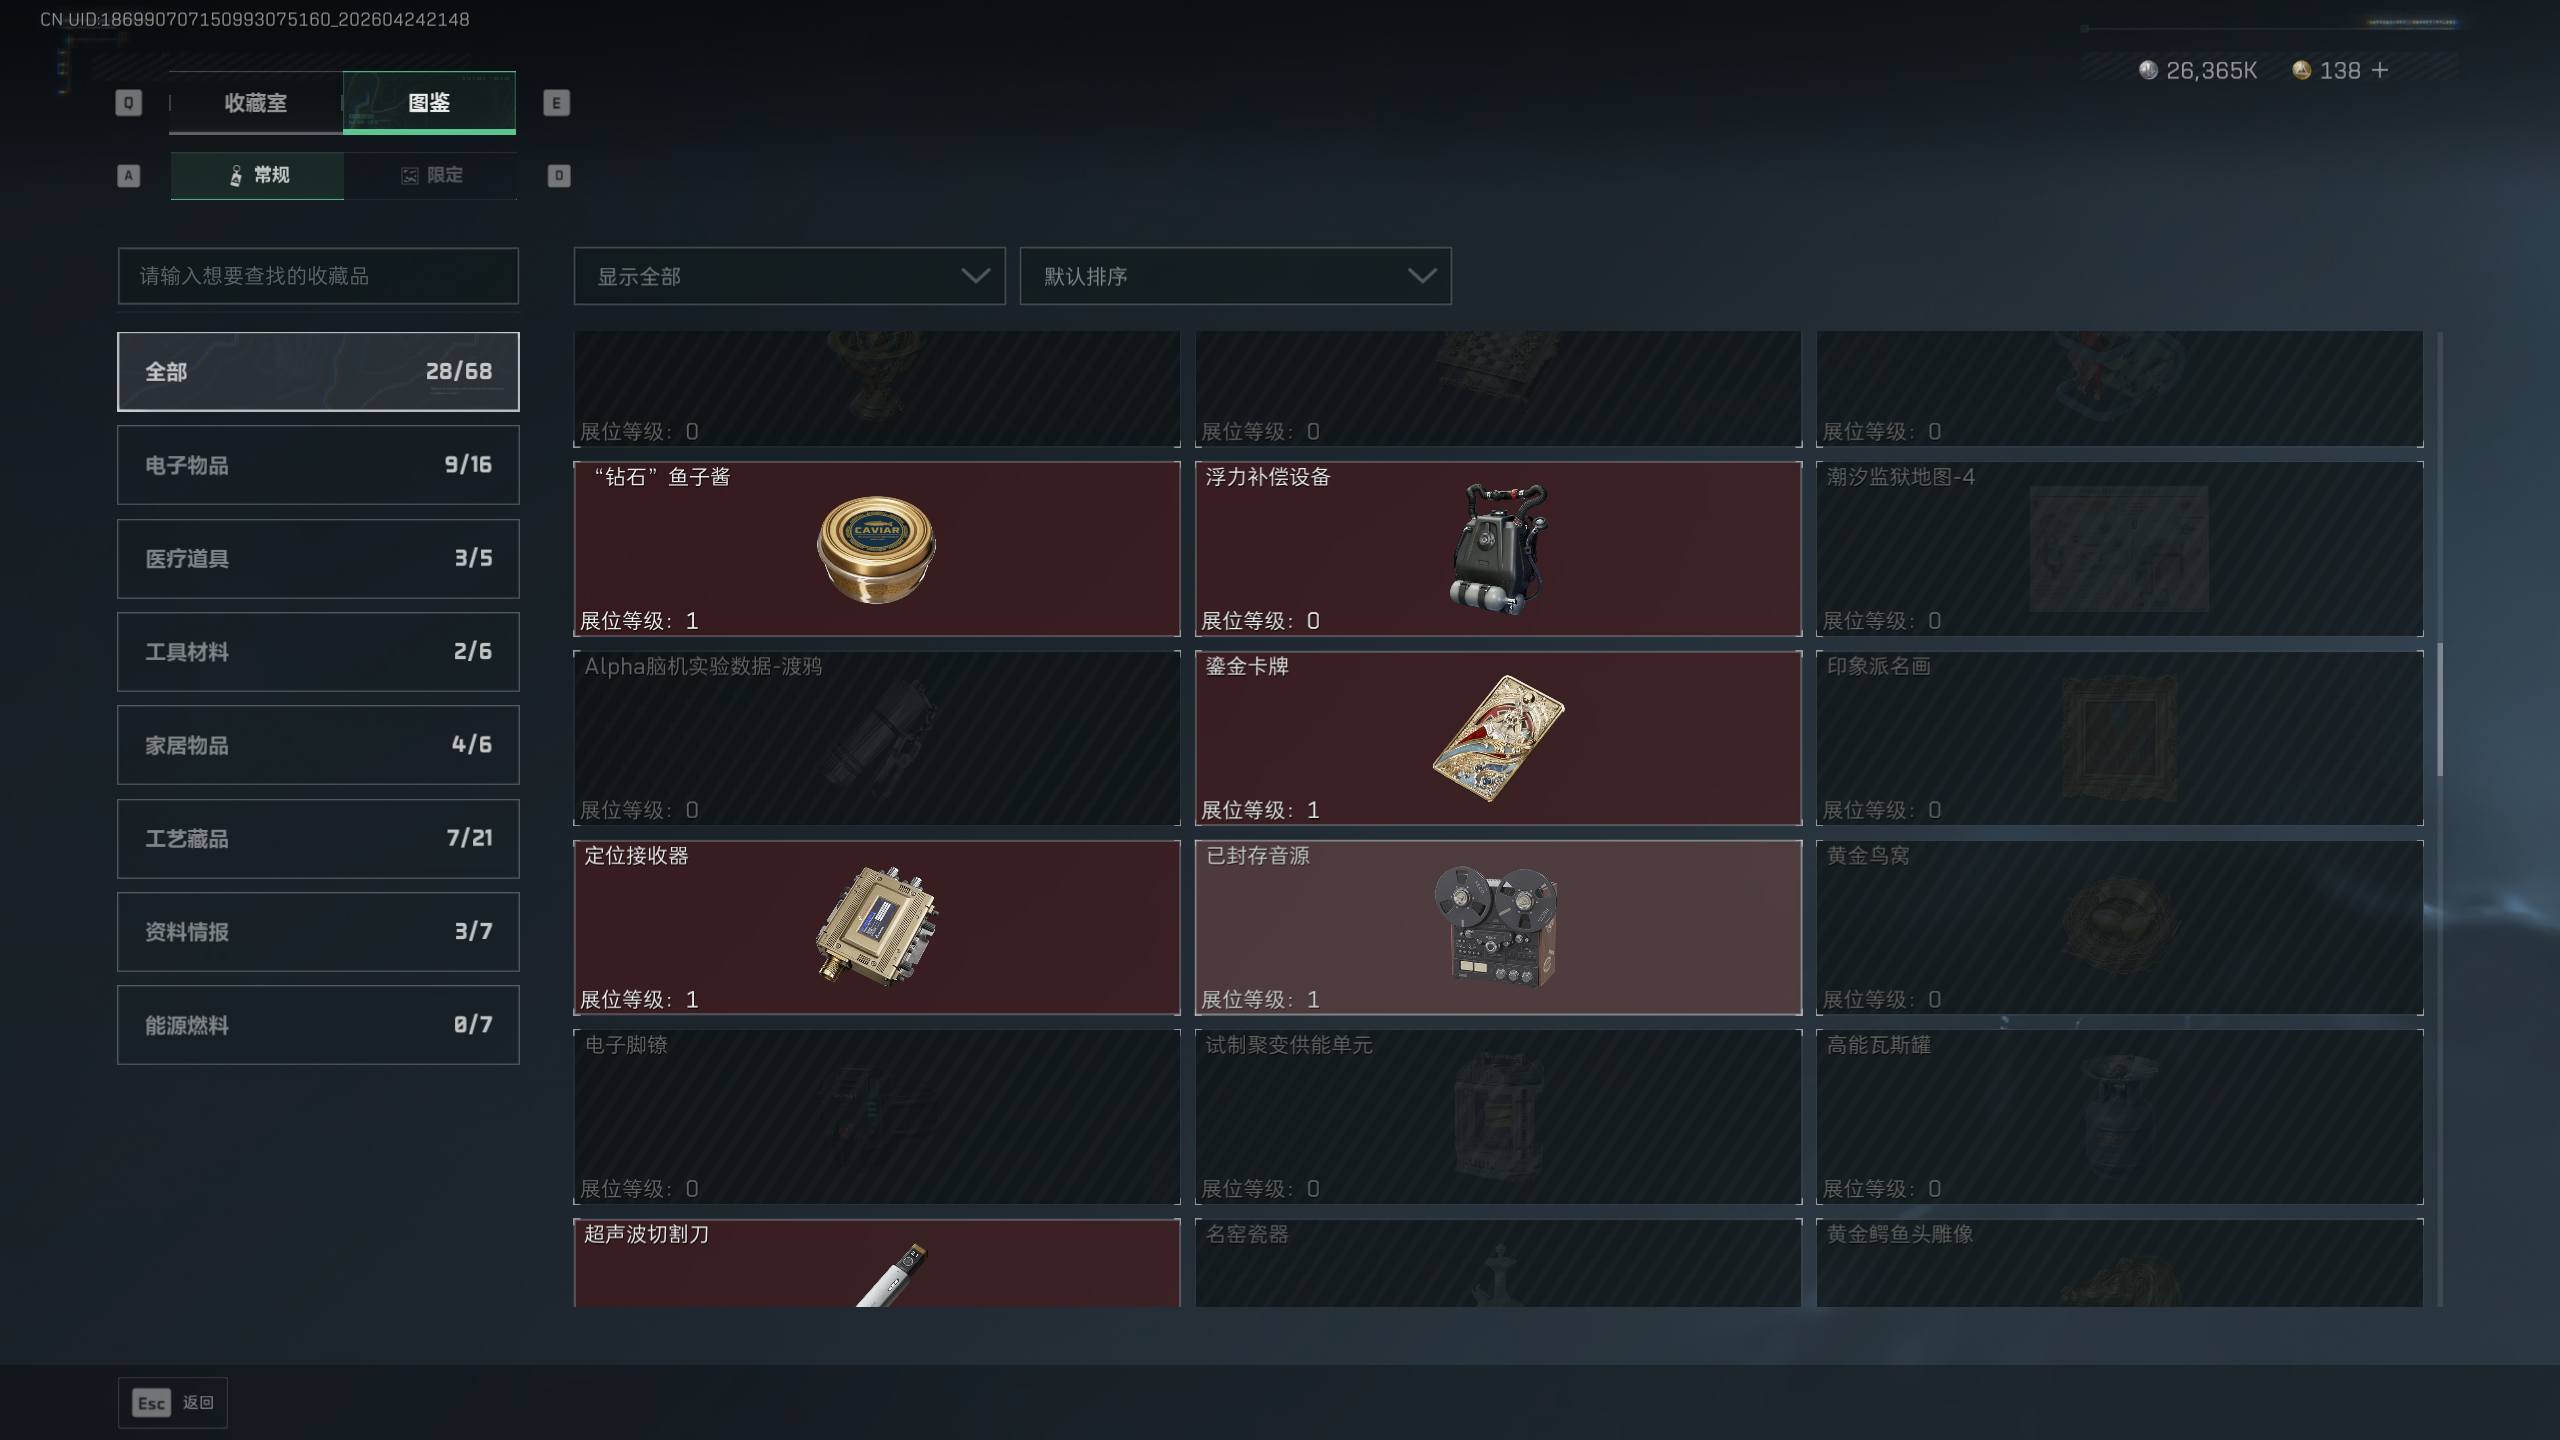The width and height of the screenshot is (2560, 1440).
Task: Click the 超声波切割刀 cutter icon
Action: (x=892, y=1275)
